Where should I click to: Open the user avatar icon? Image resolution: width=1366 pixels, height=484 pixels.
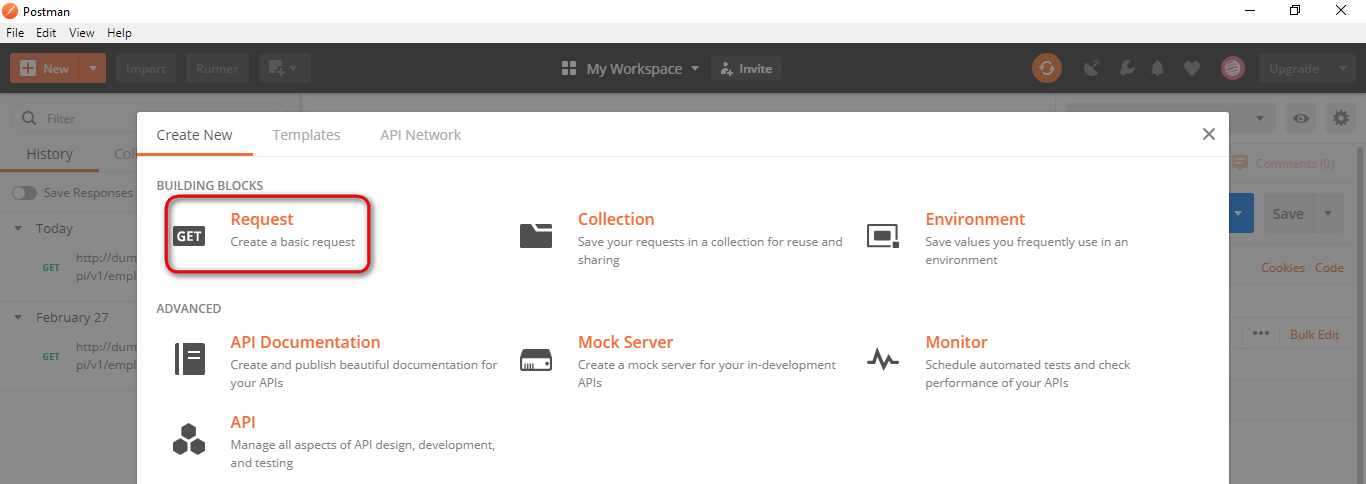click(x=1232, y=68)
